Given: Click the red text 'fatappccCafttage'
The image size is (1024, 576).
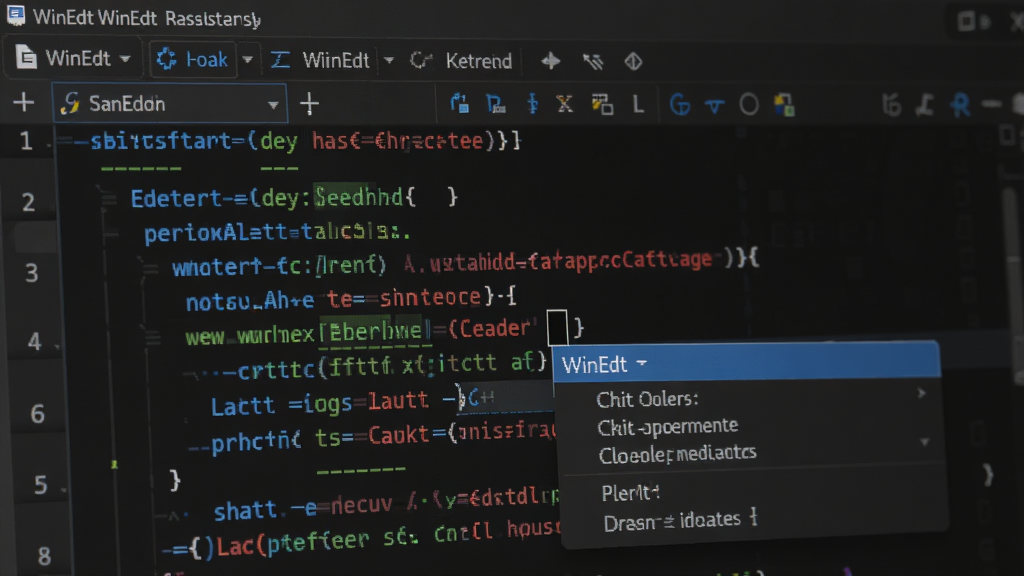Looking at the screenshot, I should [x=619, y=261].
